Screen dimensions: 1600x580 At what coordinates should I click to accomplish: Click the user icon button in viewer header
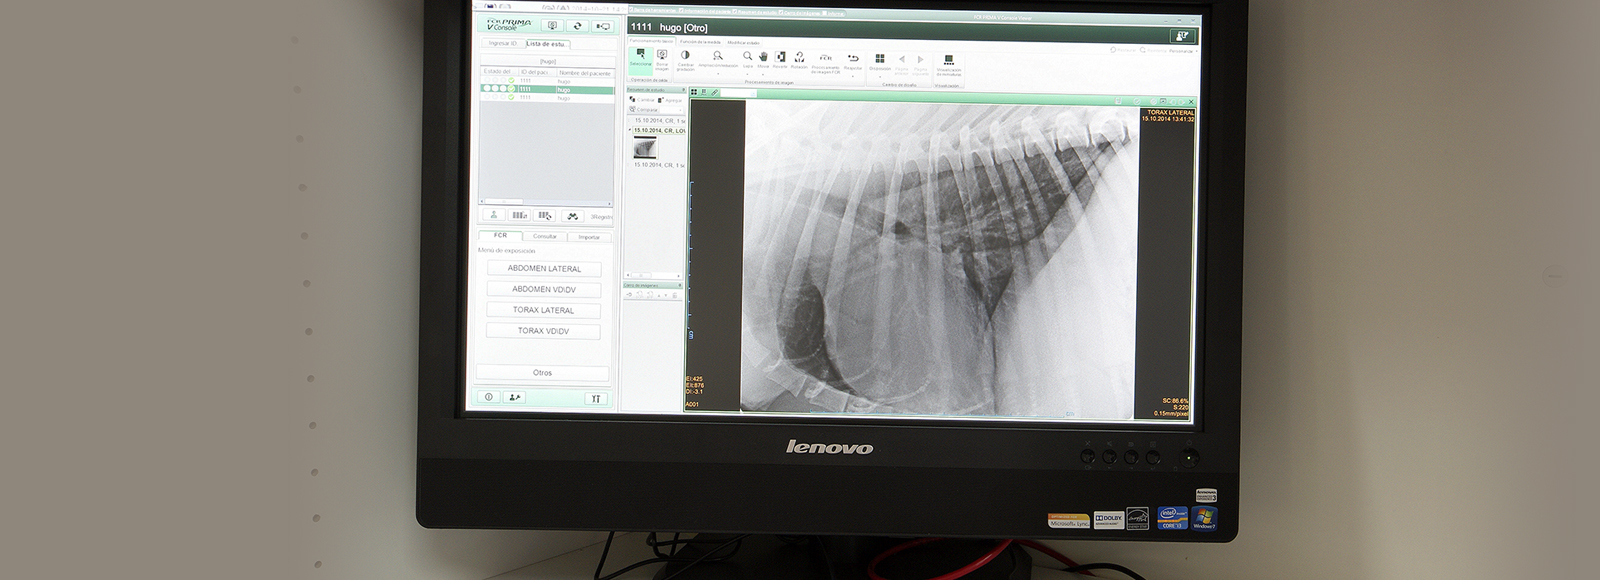pyautogui.click(x=1183, y=36)
